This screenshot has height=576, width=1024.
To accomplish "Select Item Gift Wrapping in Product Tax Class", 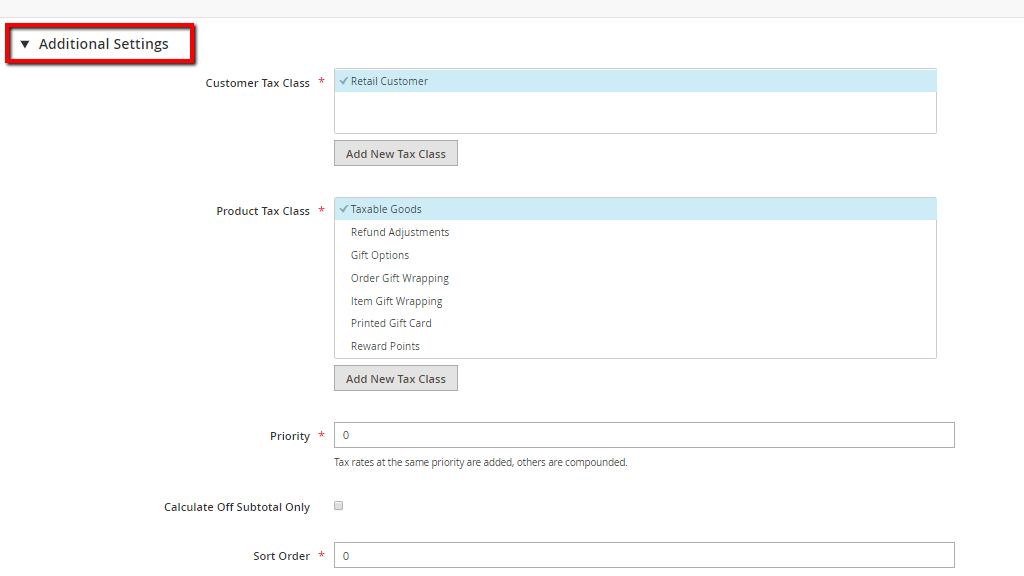I will tap(396, 300).
